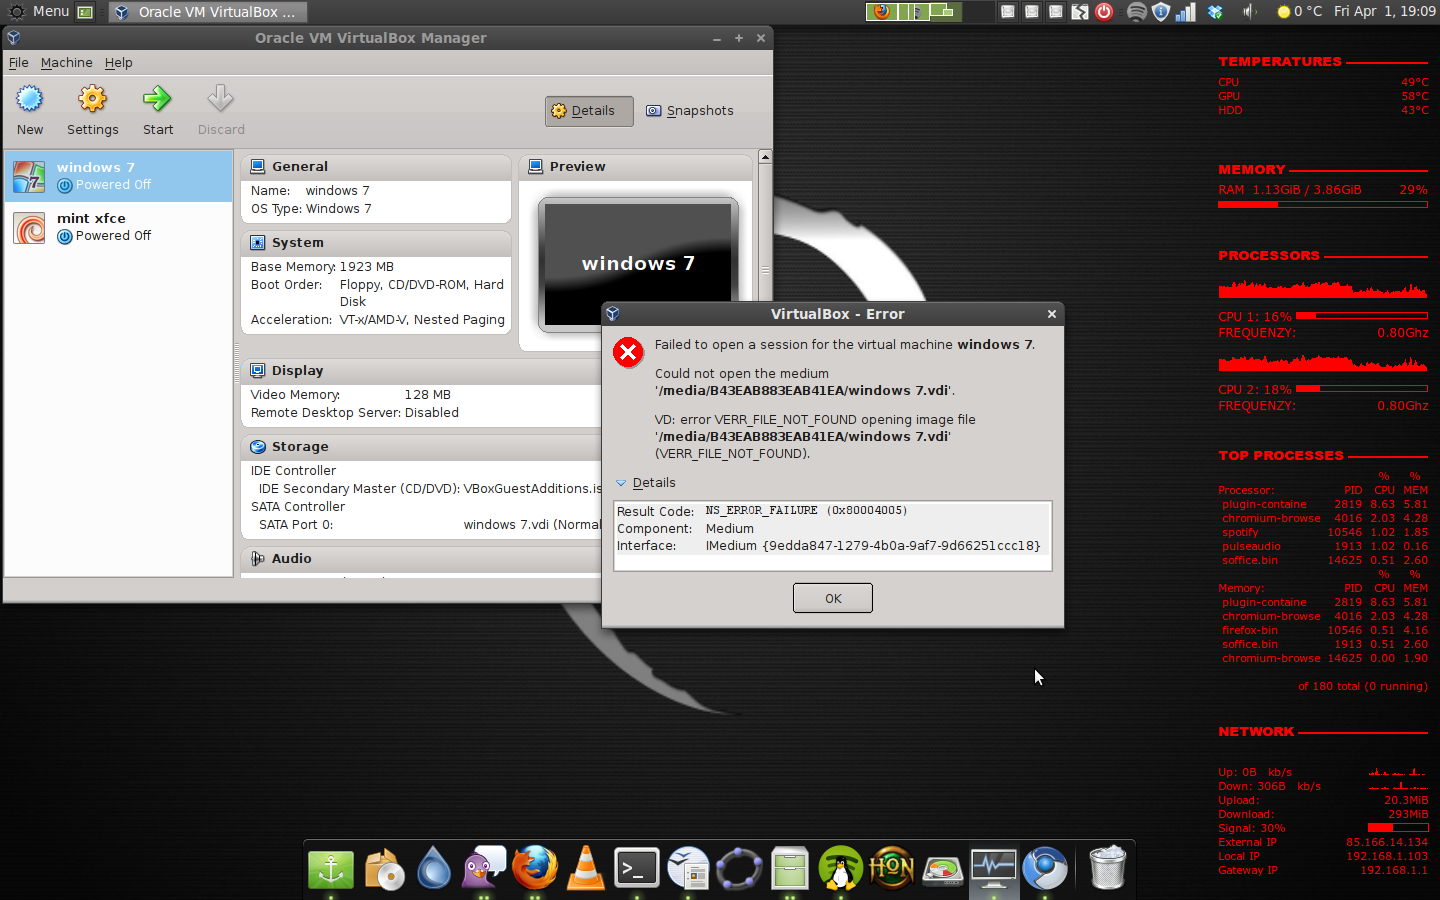Click the NS_ERROR_FAILURE result code text
The width and height of the screenshot is (1440, 900).
click(x=806, y=511)
